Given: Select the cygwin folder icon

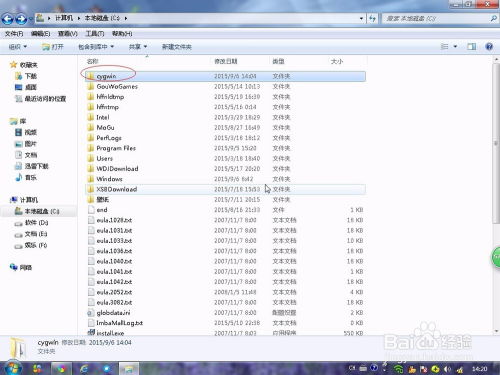Looking at the screenshot, I should pos(91,76).
